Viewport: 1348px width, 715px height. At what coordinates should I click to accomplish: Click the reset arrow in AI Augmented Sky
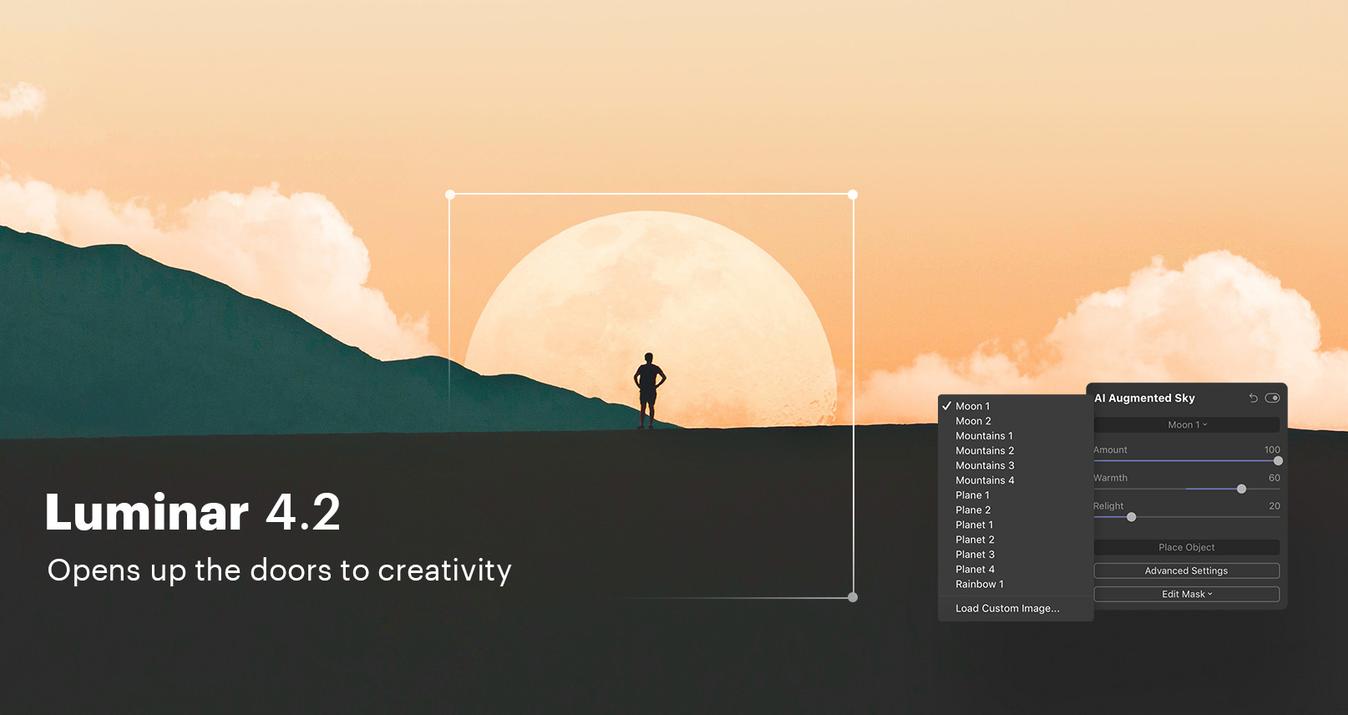1253,398
